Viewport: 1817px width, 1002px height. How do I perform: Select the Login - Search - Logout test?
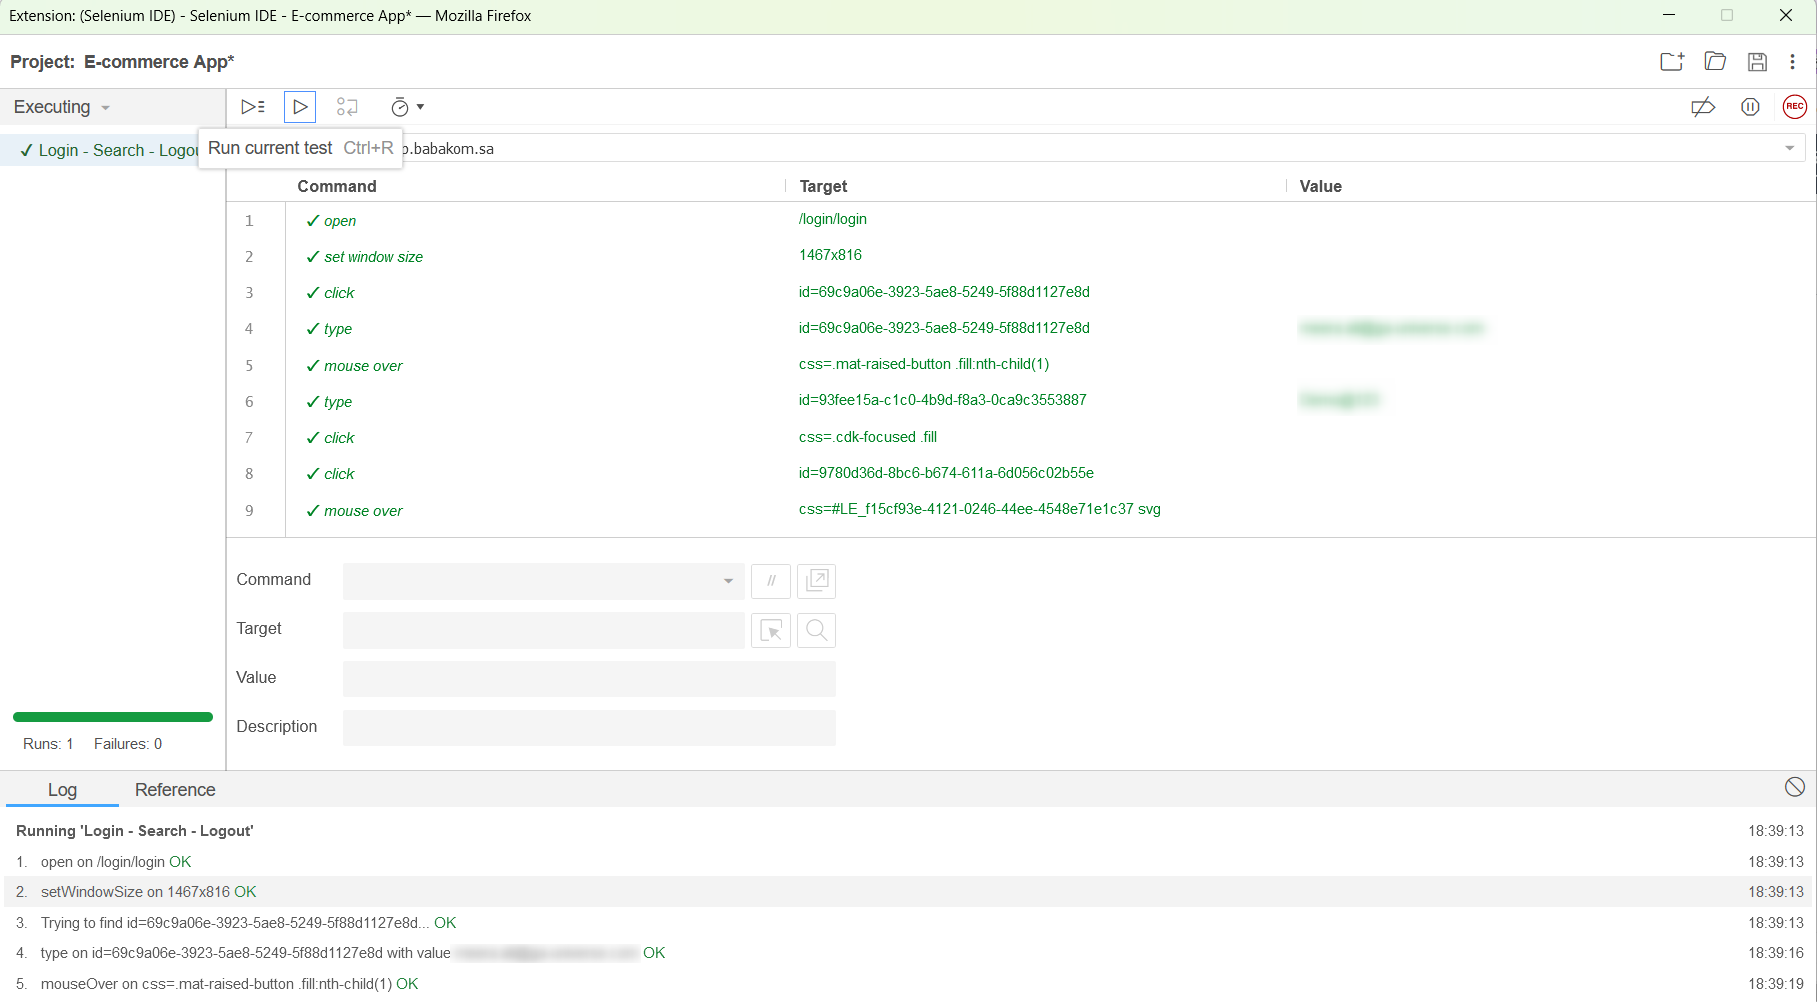pos(110,150)
